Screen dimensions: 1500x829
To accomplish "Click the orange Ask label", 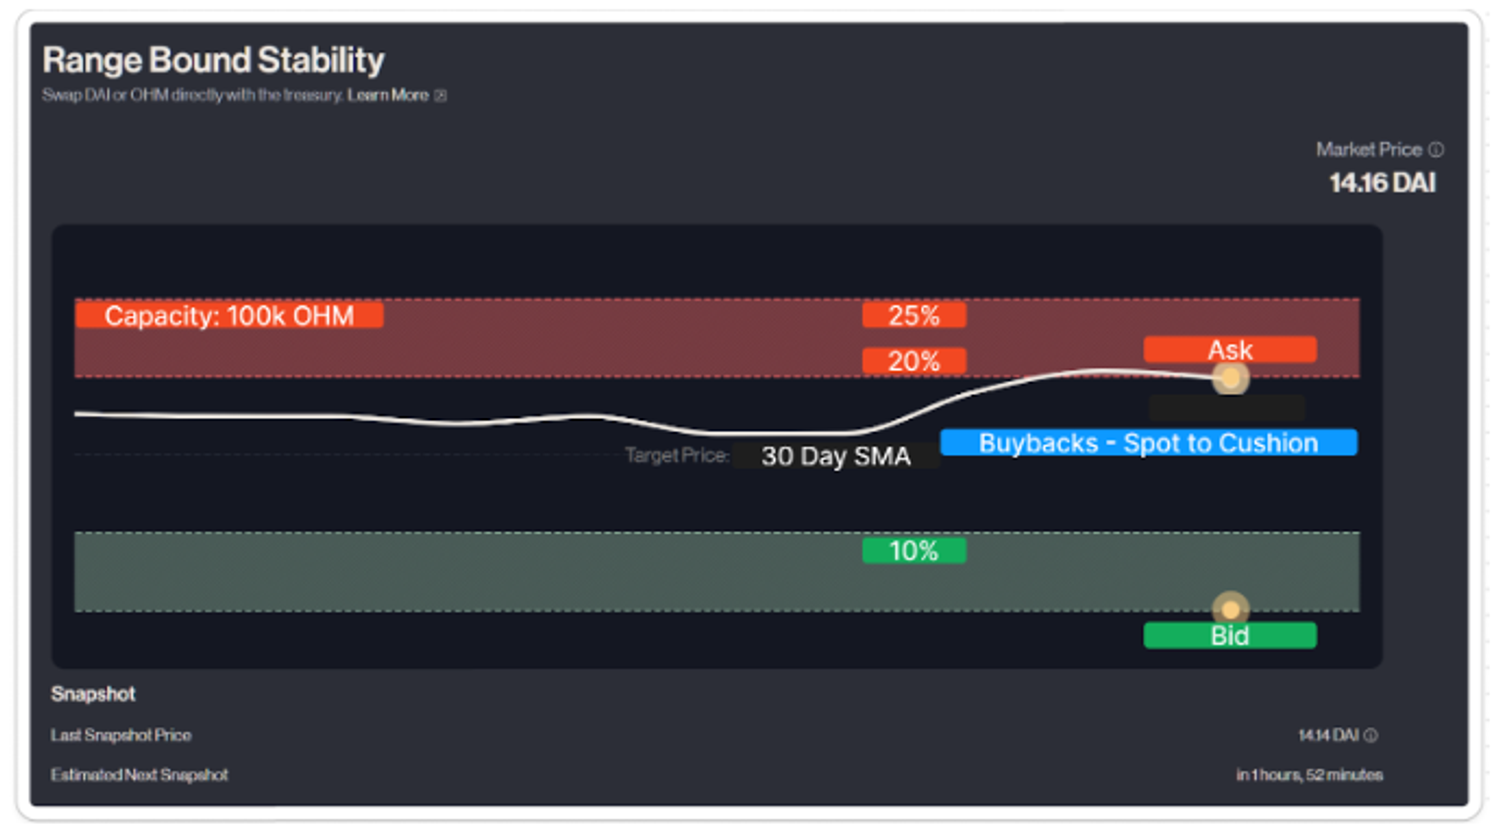I will [1229, 349].
